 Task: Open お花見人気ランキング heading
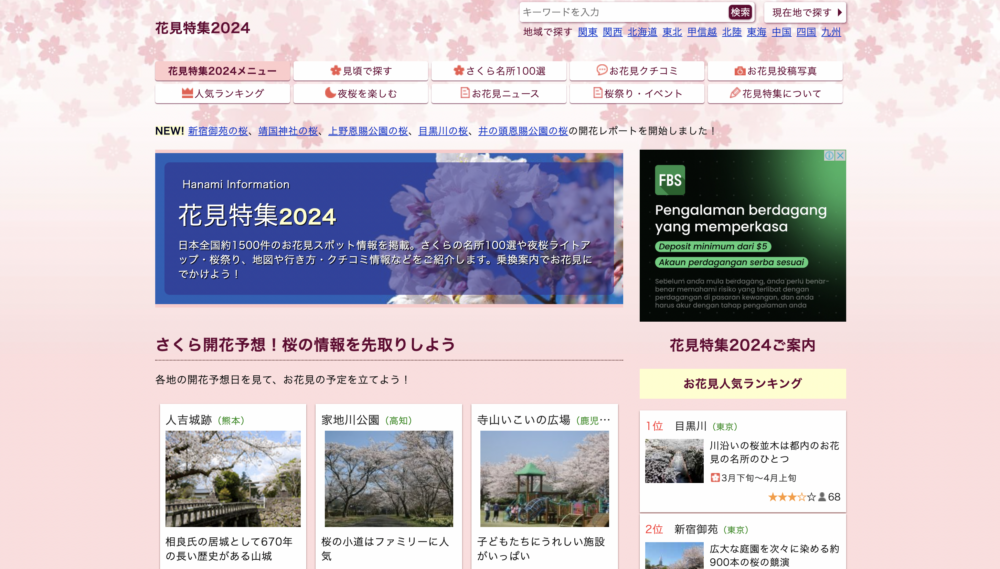point(742,383)
